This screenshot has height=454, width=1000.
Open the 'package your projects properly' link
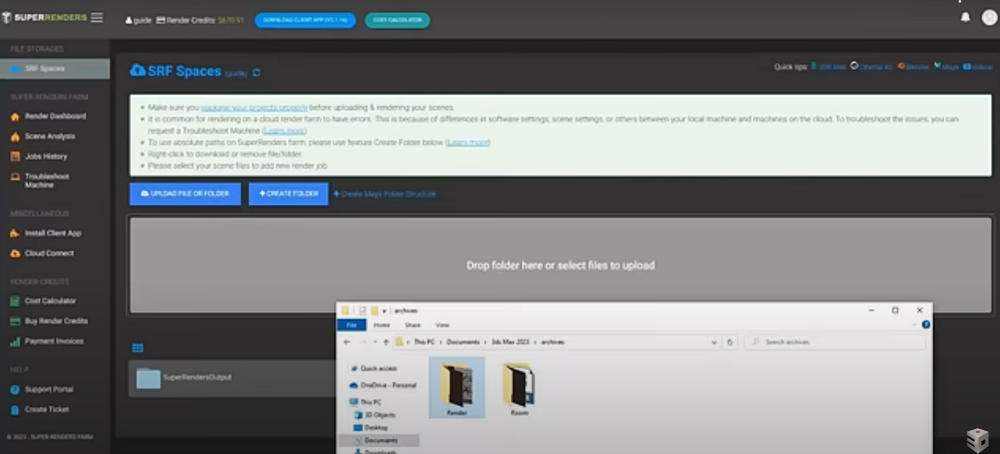click(x=254, y=108)
